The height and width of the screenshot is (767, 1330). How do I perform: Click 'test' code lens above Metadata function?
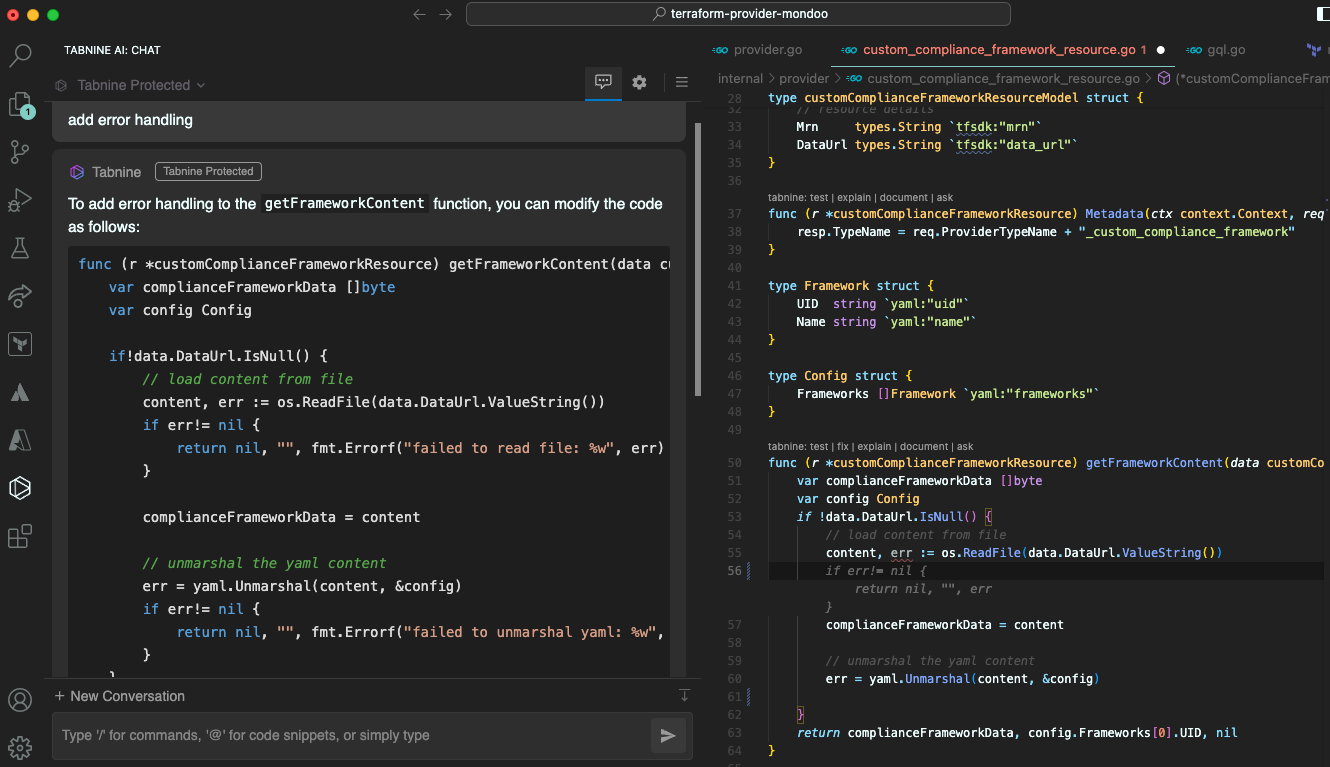click(819, 198)
